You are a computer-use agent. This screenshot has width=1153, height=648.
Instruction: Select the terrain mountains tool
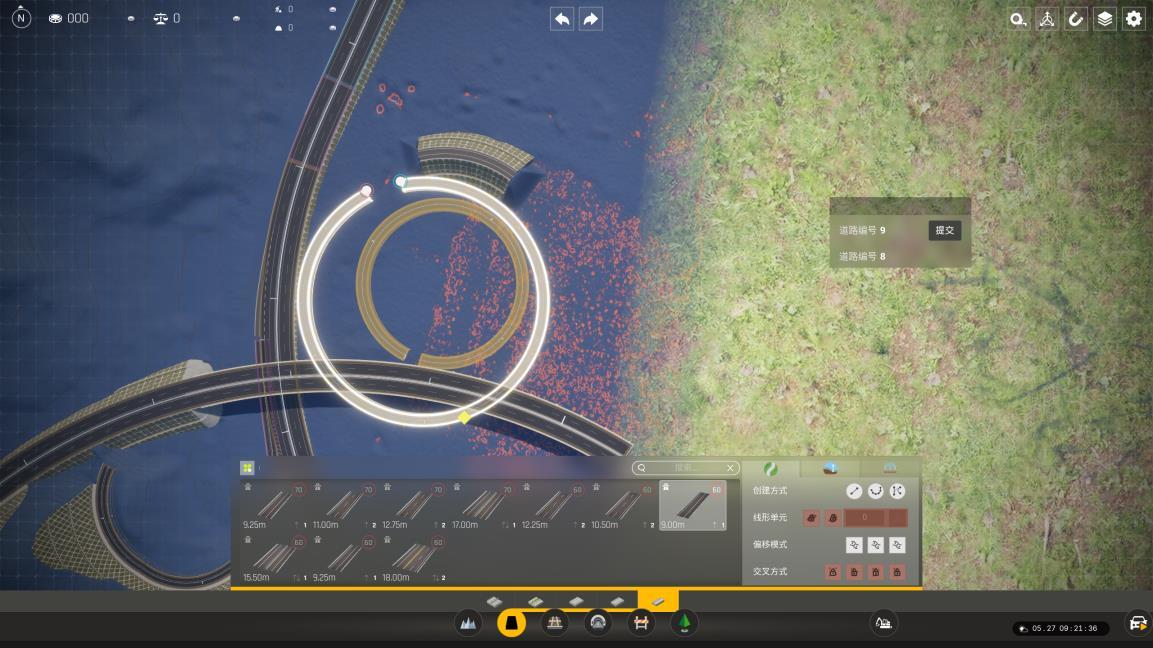468,624
